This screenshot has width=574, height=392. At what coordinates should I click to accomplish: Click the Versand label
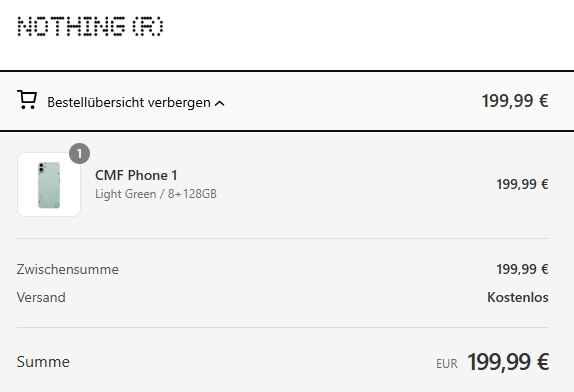(41, 297)
